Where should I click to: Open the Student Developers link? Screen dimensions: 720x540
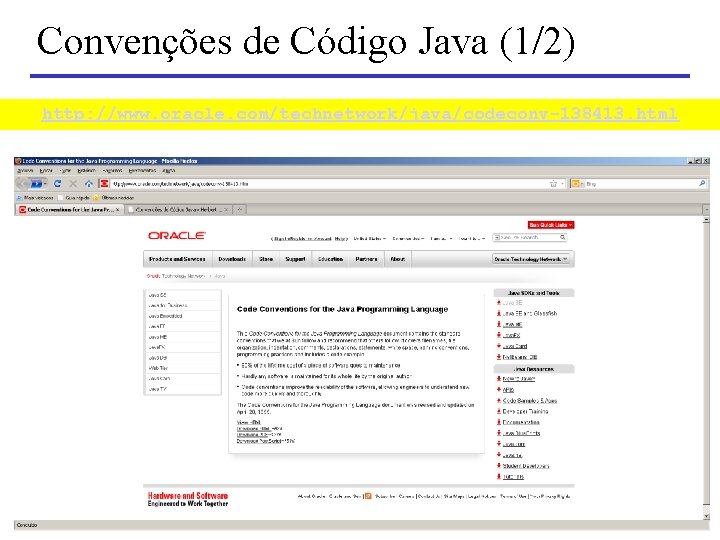526,466
